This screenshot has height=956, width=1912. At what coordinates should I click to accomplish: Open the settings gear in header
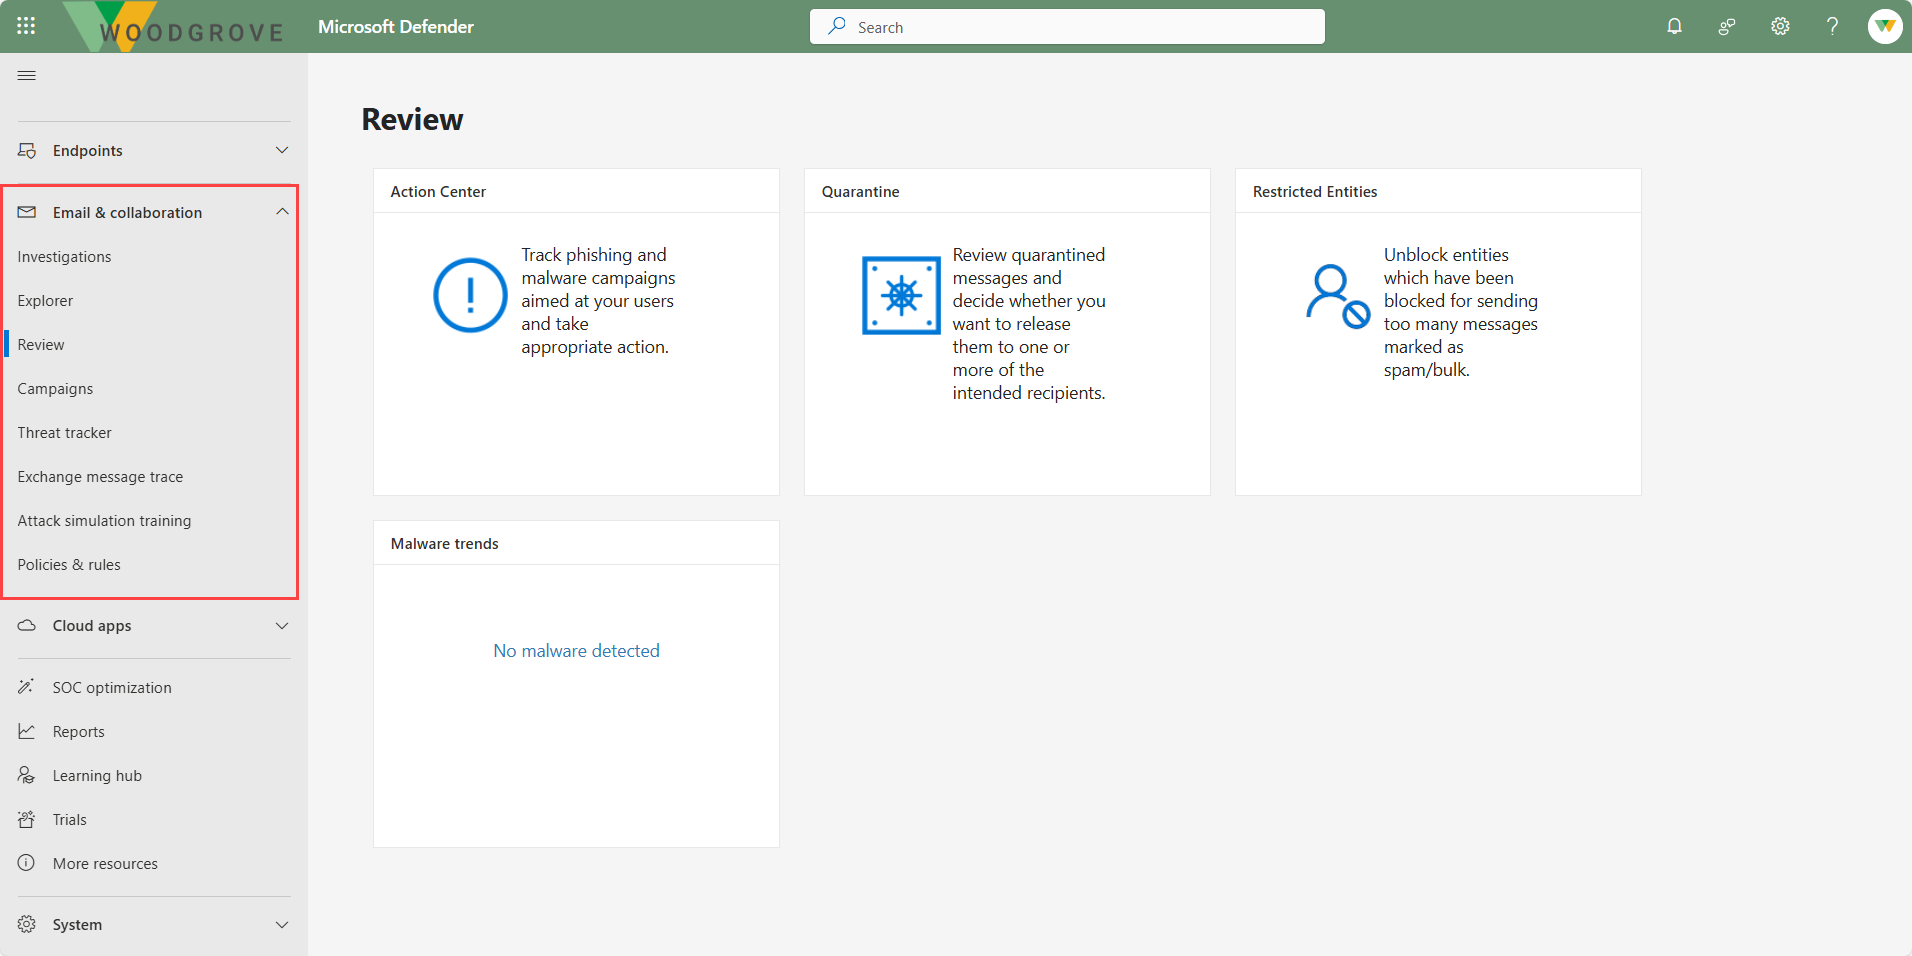1780,26
